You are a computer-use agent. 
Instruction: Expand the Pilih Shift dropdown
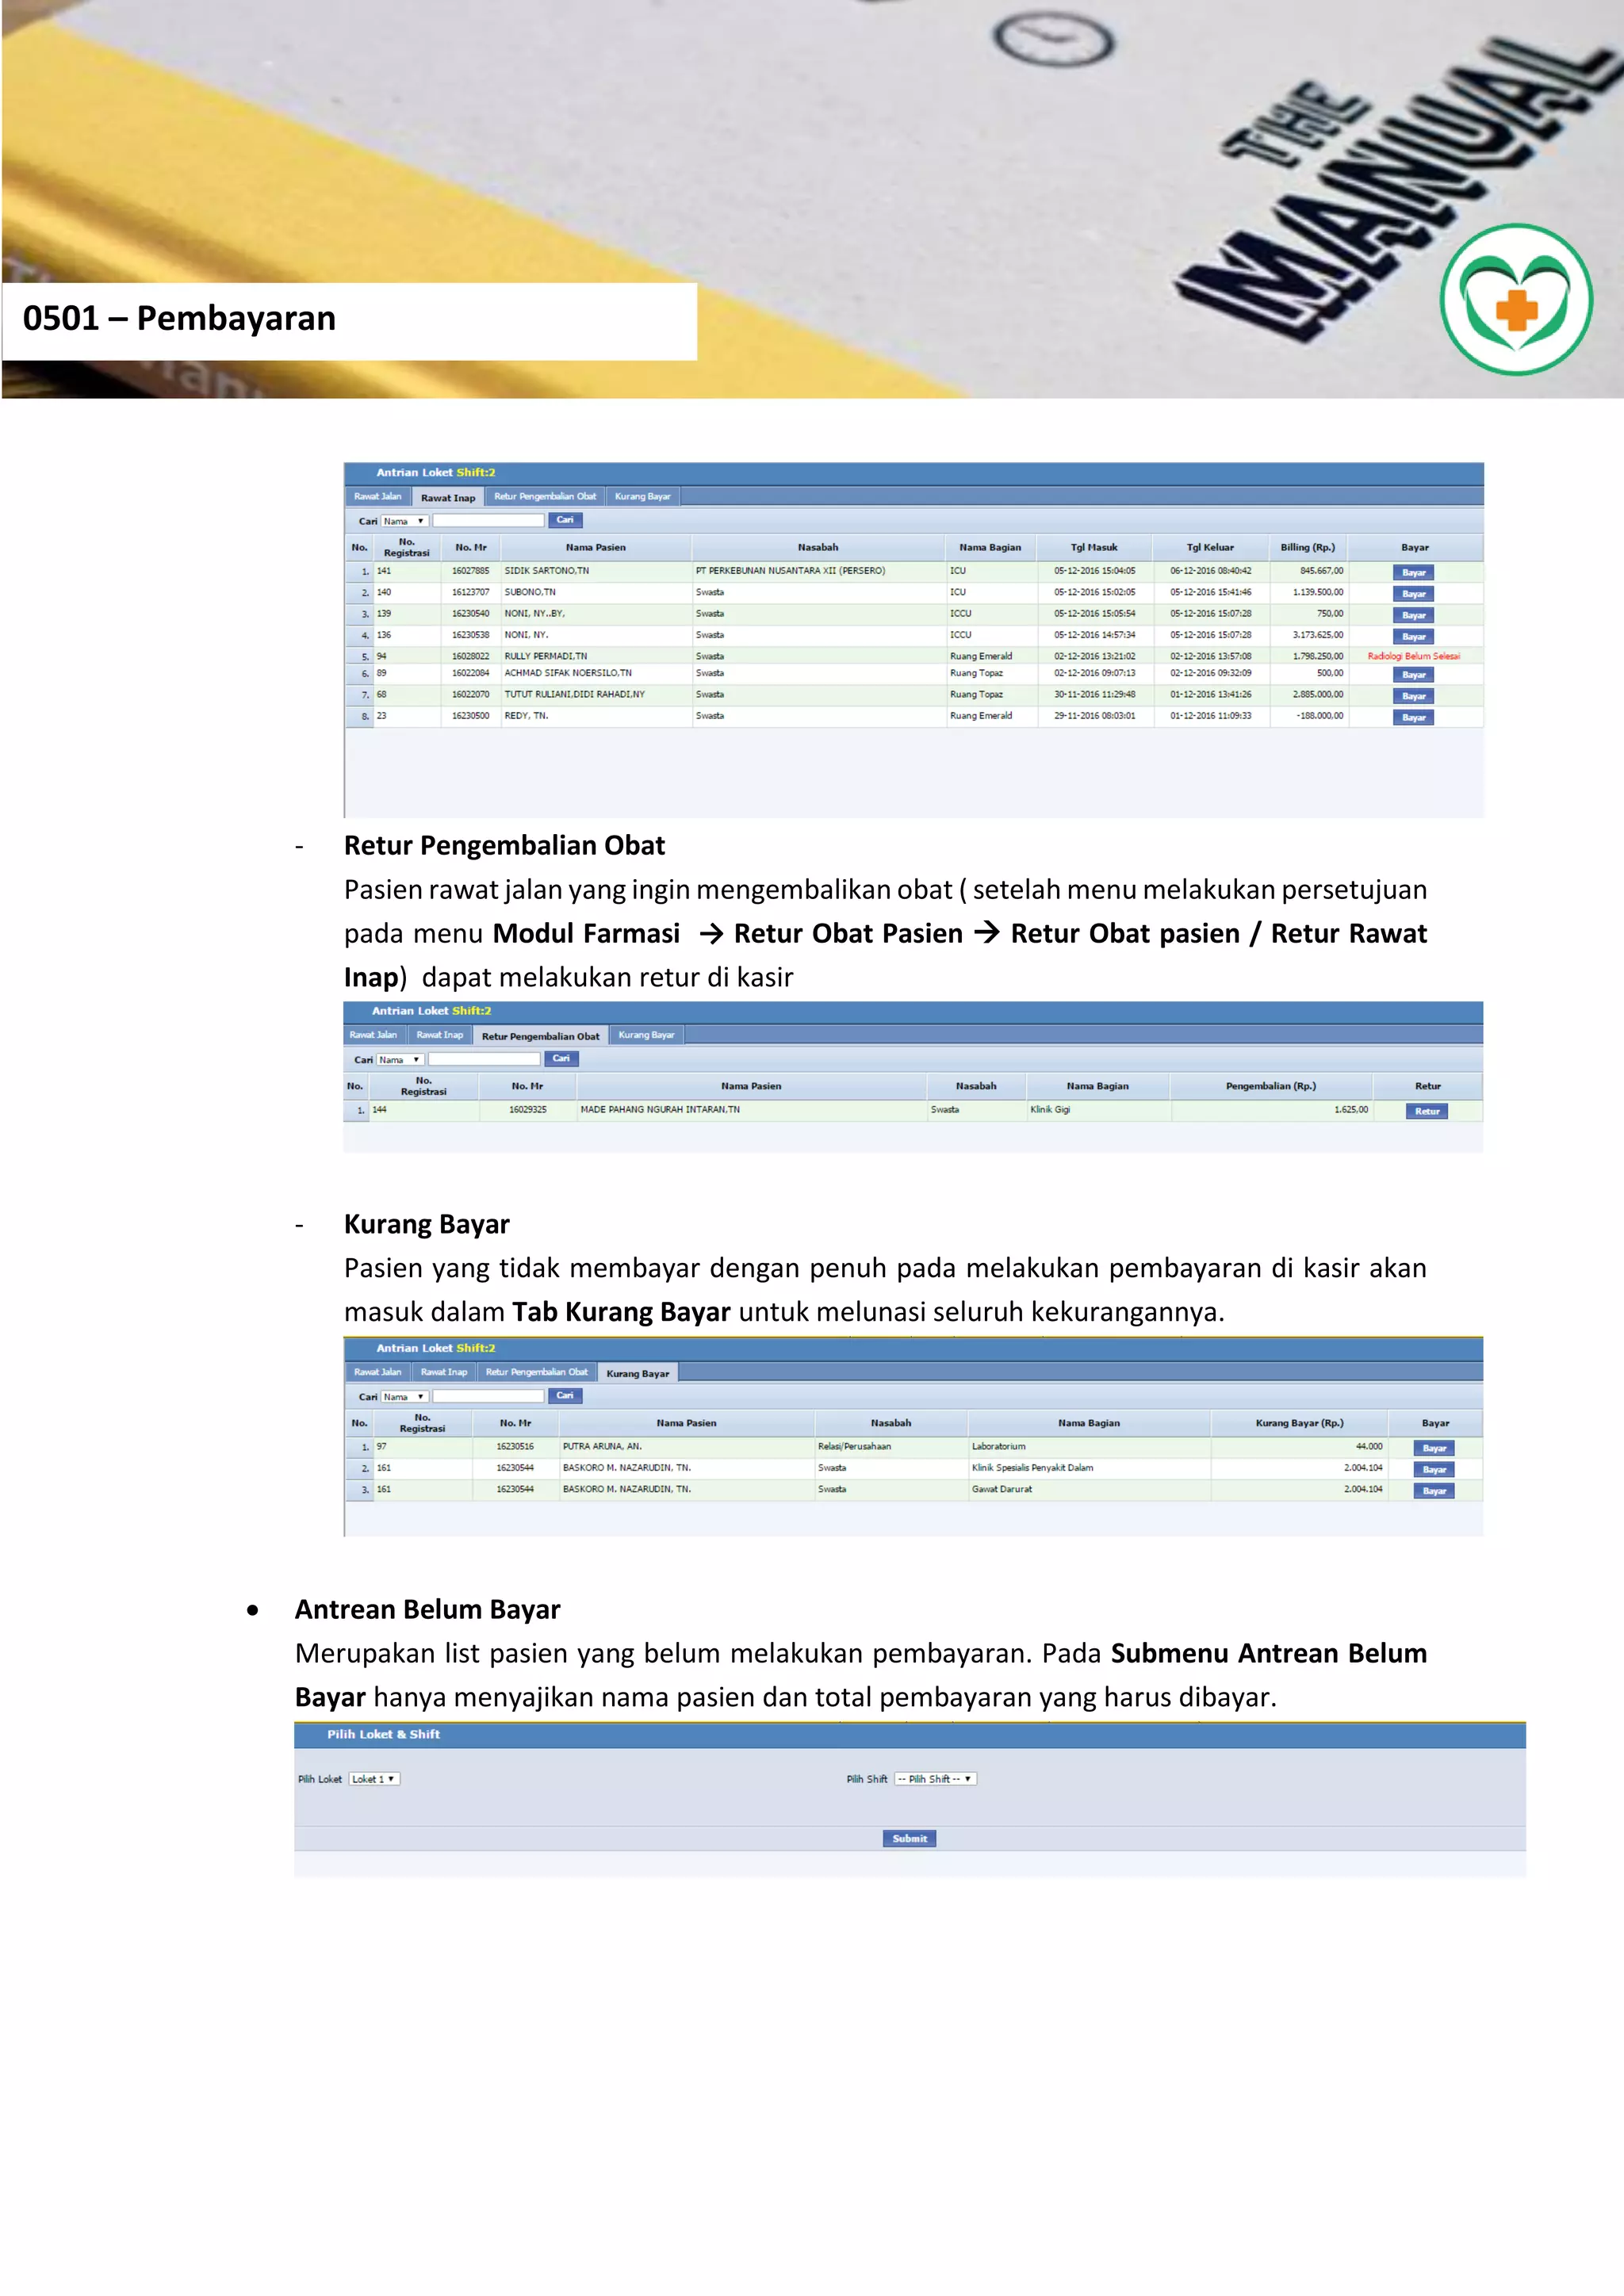934,1779
